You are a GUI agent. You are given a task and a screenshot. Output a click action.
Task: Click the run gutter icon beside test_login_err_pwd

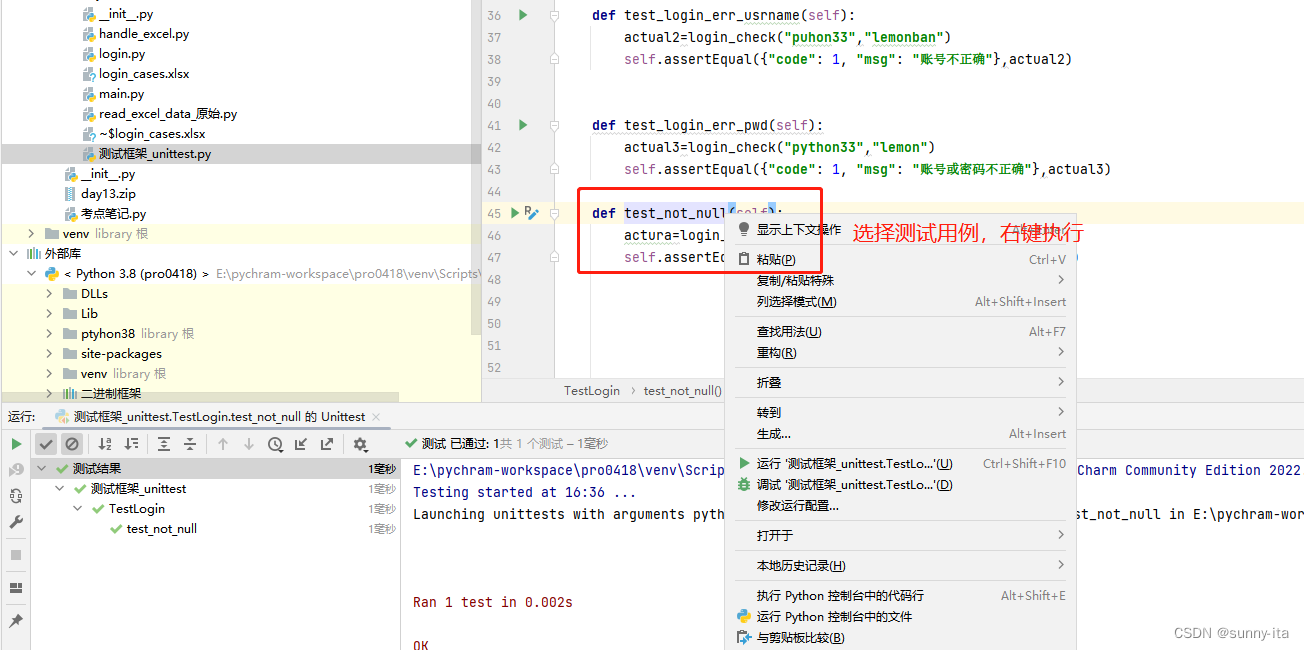(x=521, y=125)
